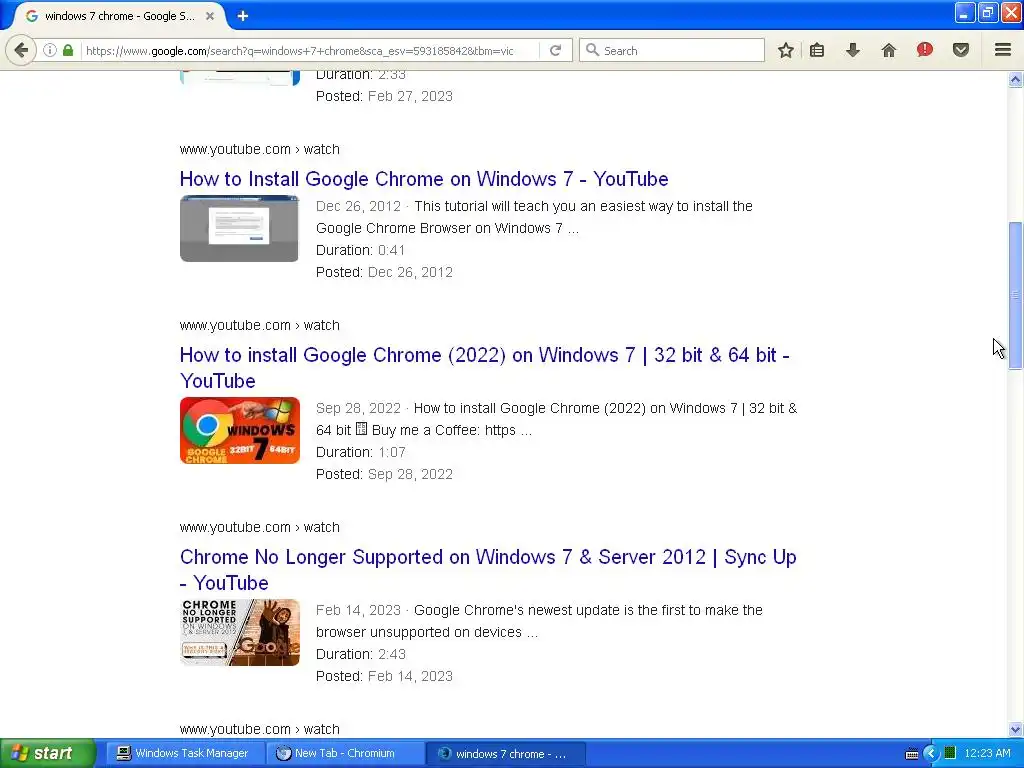This screenshot has width=1024, height=768.
Task: Open 'How to Install Google Chrome on Windows 7 - YouTube'
Action: point(424,179)
